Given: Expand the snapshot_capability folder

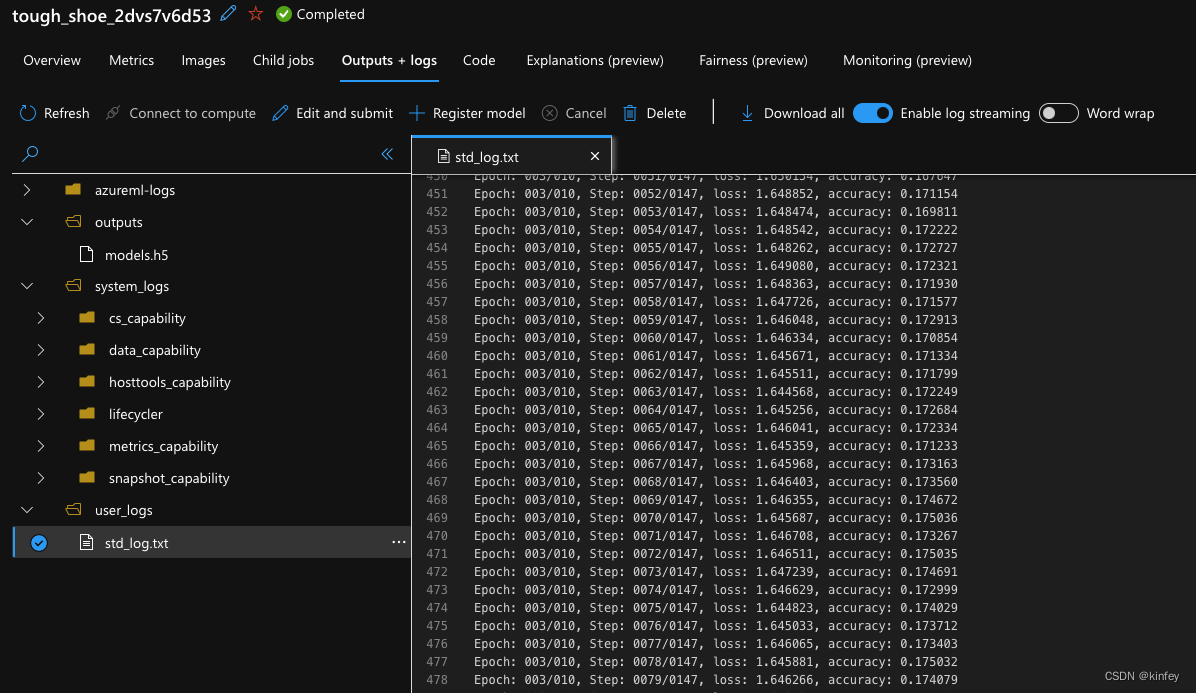Looking at the screenshot, I should (x=40, y=478).
